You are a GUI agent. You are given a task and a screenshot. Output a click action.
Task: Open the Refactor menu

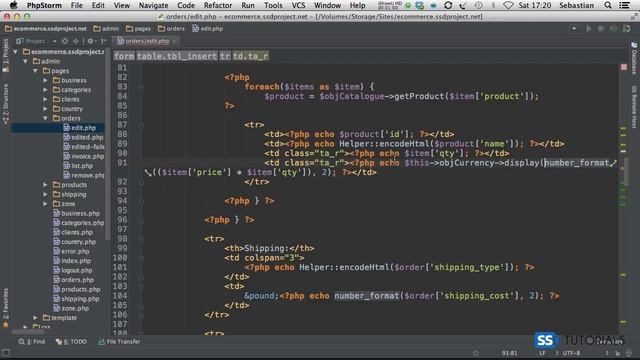[x=218, y=5]
